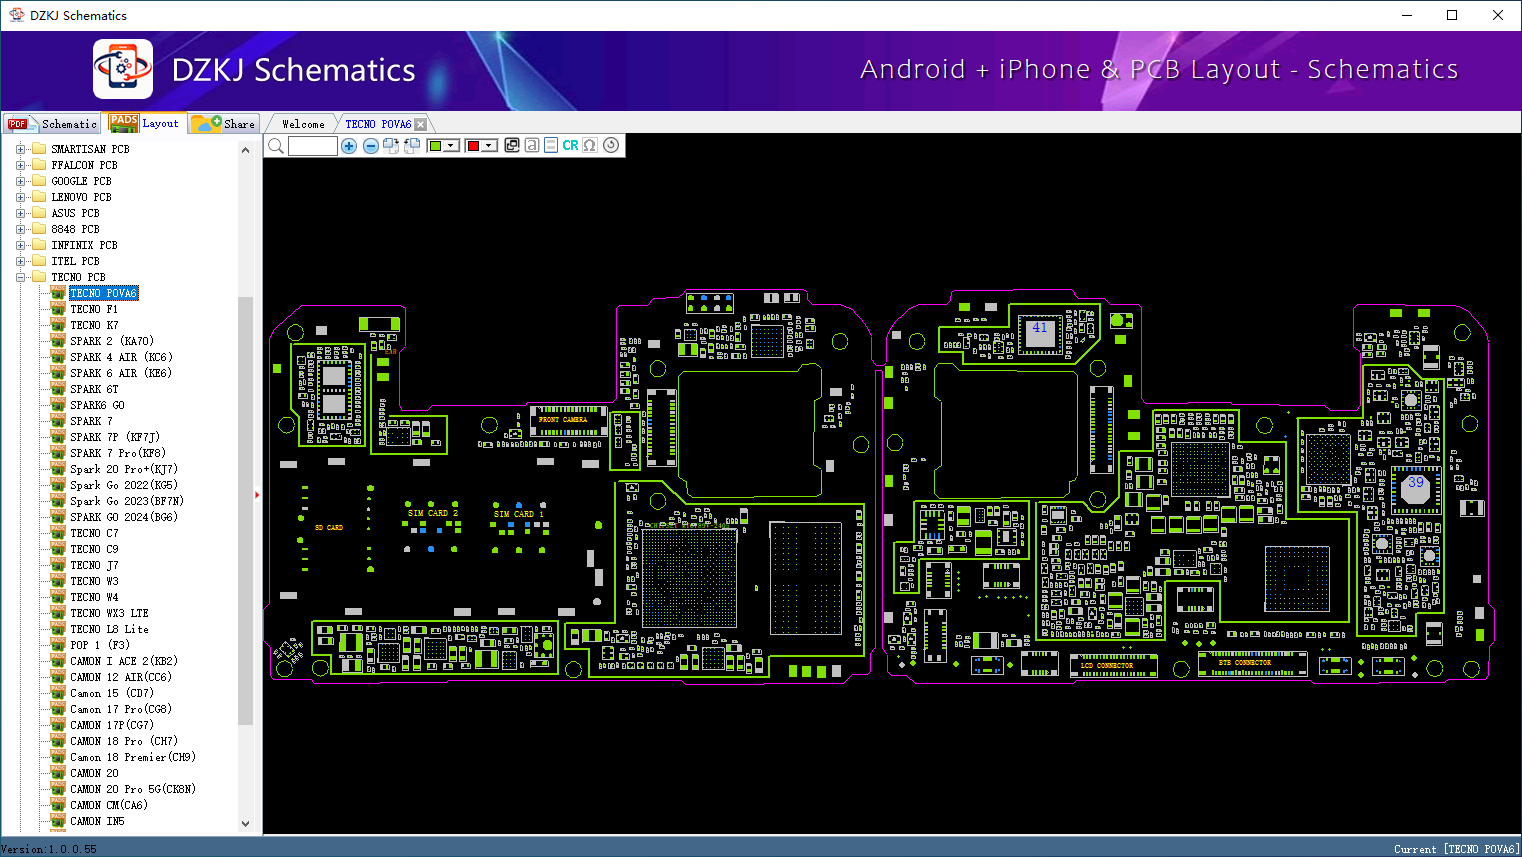Click the tree scrollbar down arrow

[x=246, y=824]
